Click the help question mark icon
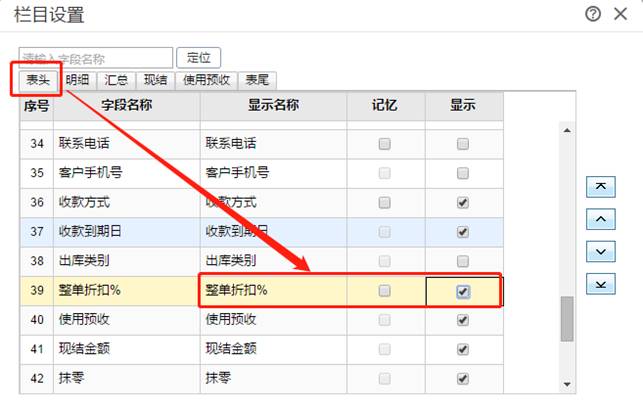643x410 pixels. pos(593,14)
